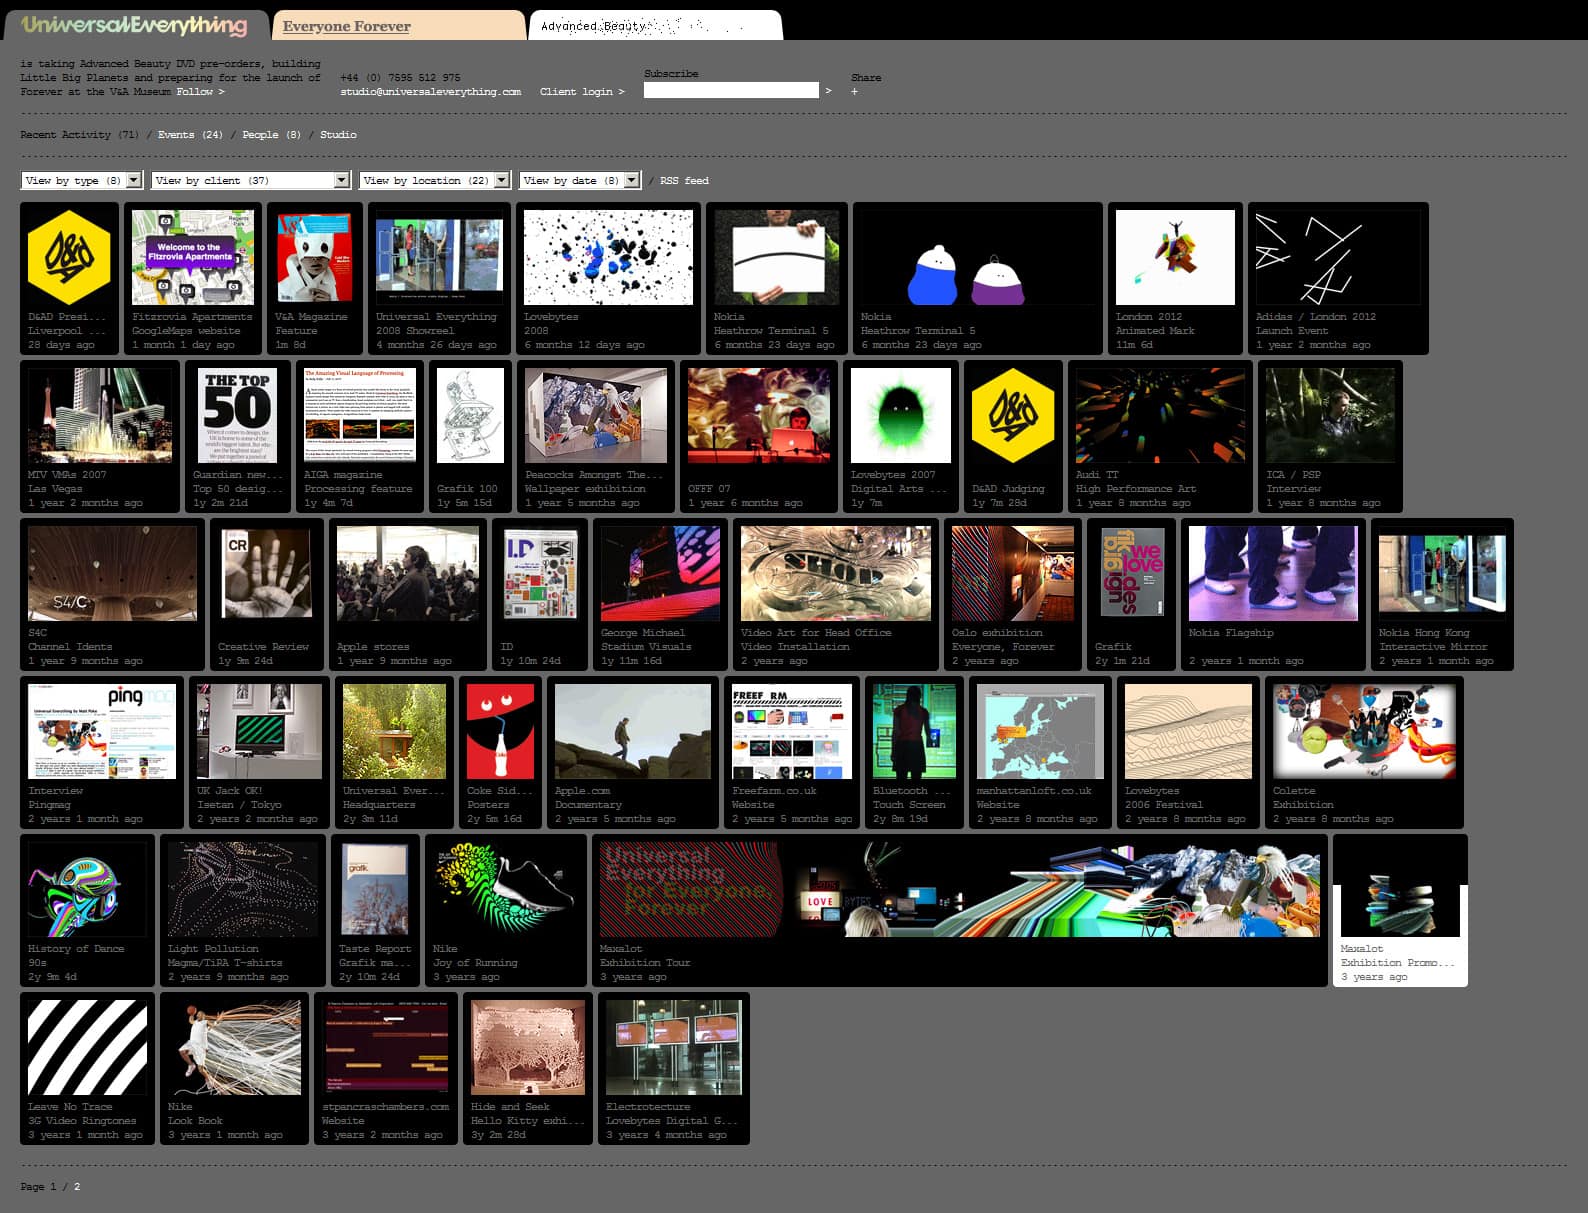Screen dimensions: 1588x1213
Task: Click the History of Dance 90s artwork
Action: 87,889
